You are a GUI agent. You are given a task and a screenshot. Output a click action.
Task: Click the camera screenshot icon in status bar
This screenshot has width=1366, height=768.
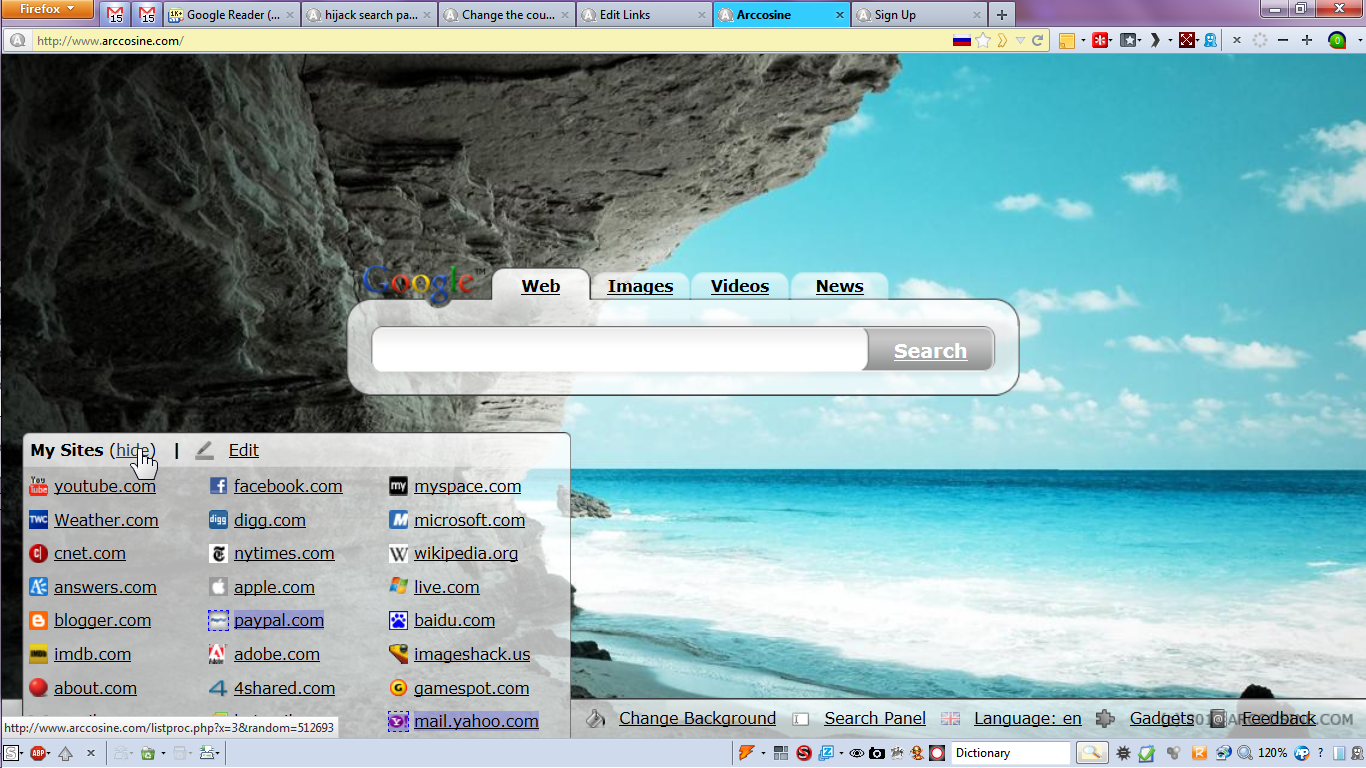[877, 753]
